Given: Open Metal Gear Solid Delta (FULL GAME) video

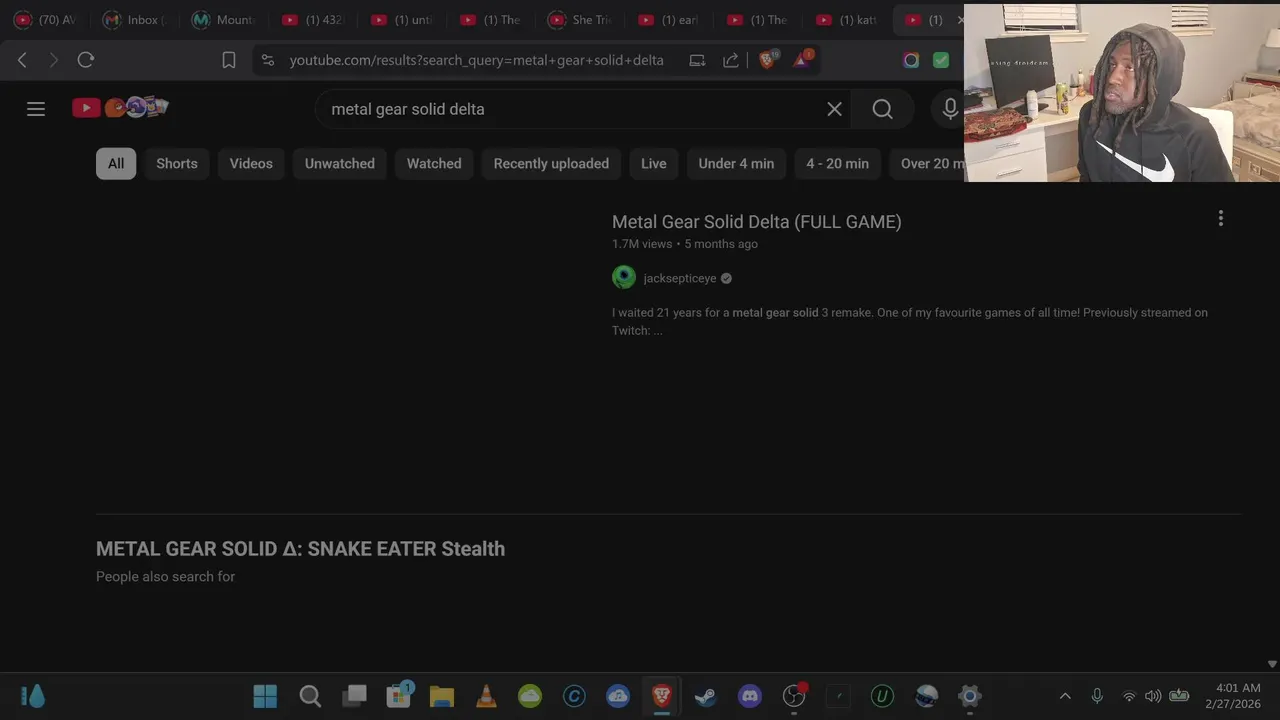Looking at the screenshot, I should pyautogui.click(x=757, y=222).
